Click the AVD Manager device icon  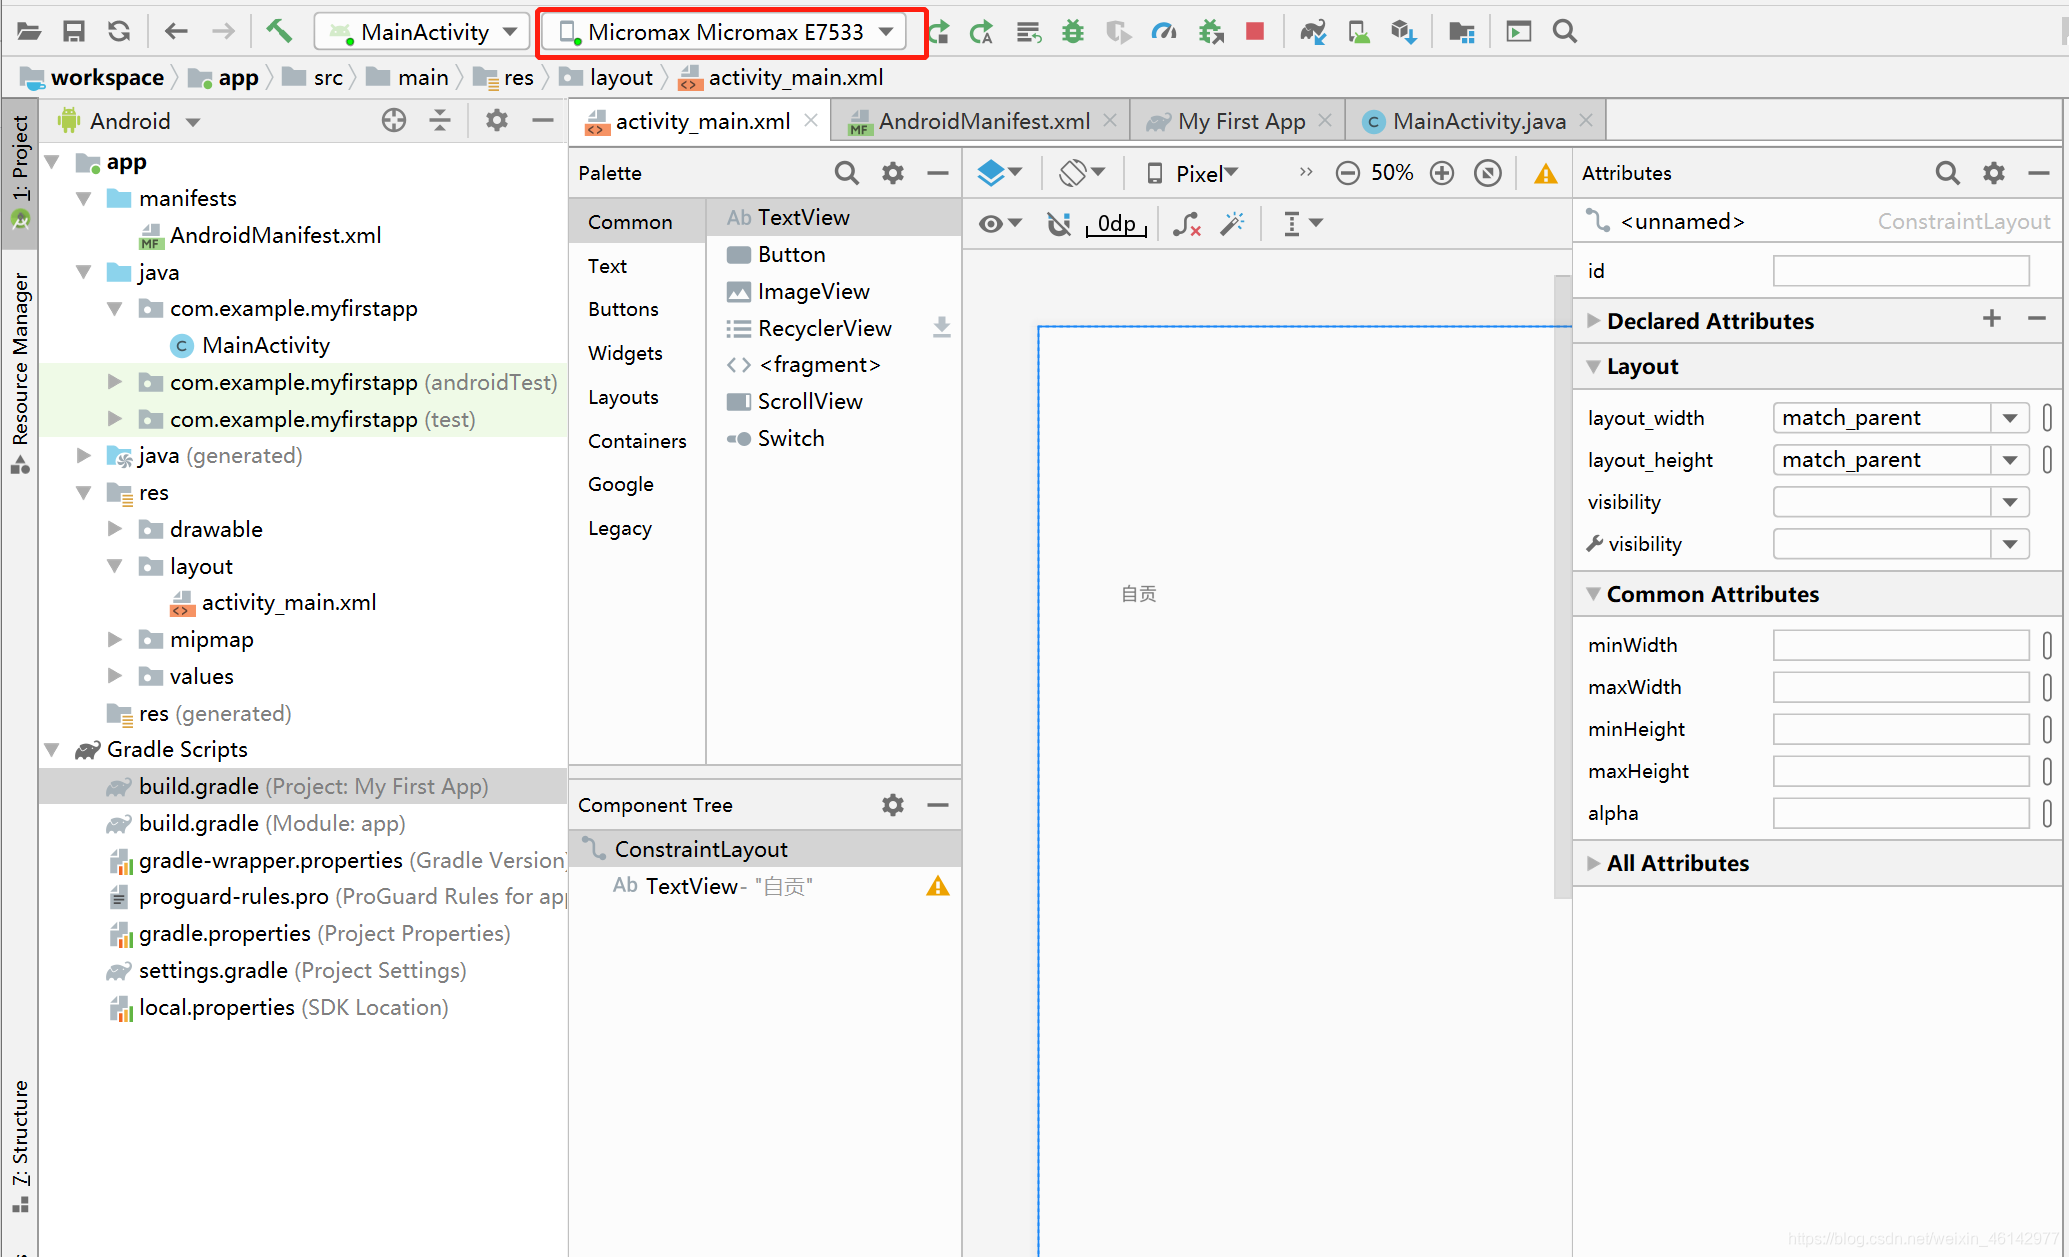pyautogui.click(x=1358, y=32)
